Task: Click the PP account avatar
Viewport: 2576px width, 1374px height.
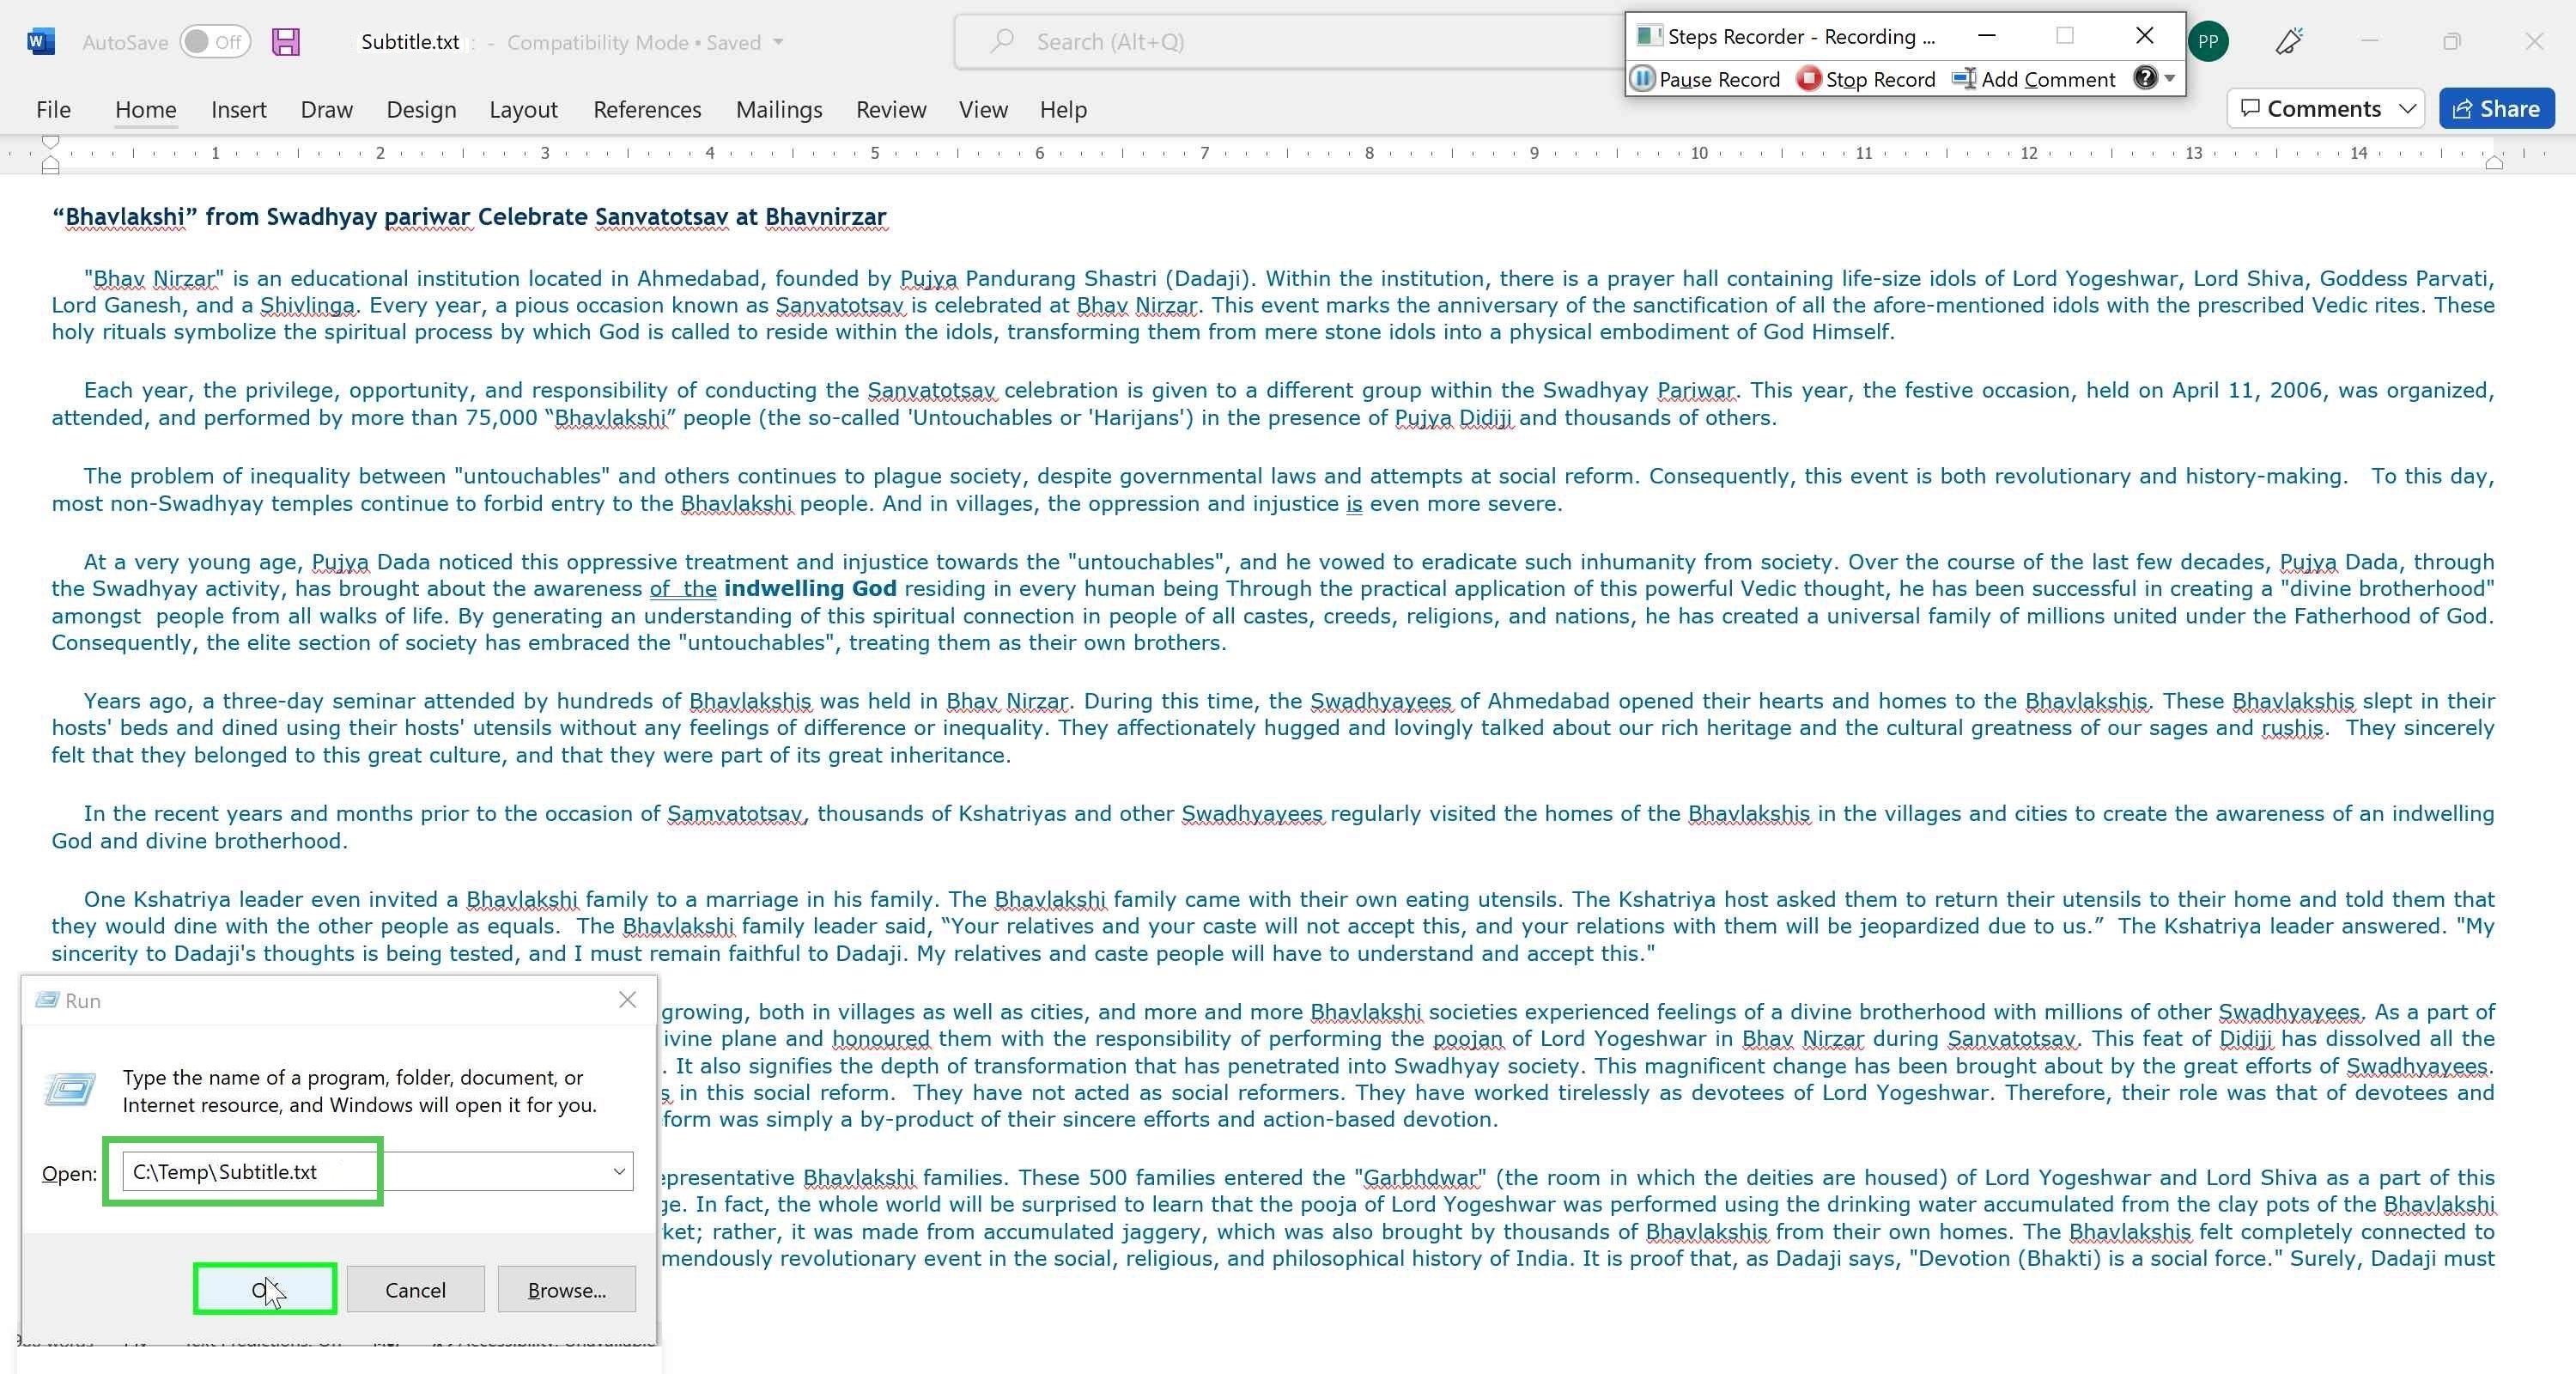Action: 2208,42
